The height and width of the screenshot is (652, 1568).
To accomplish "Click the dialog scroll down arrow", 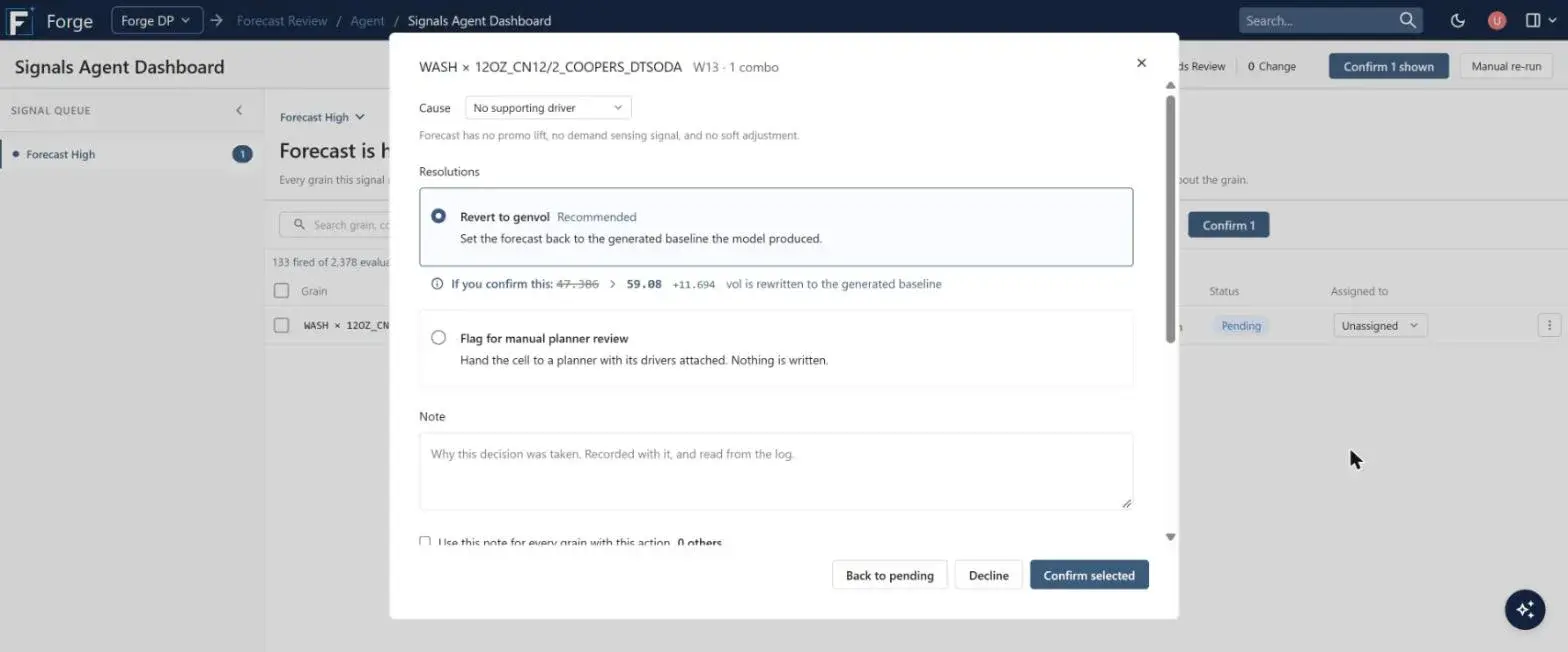I will (x=1170, y=537).
